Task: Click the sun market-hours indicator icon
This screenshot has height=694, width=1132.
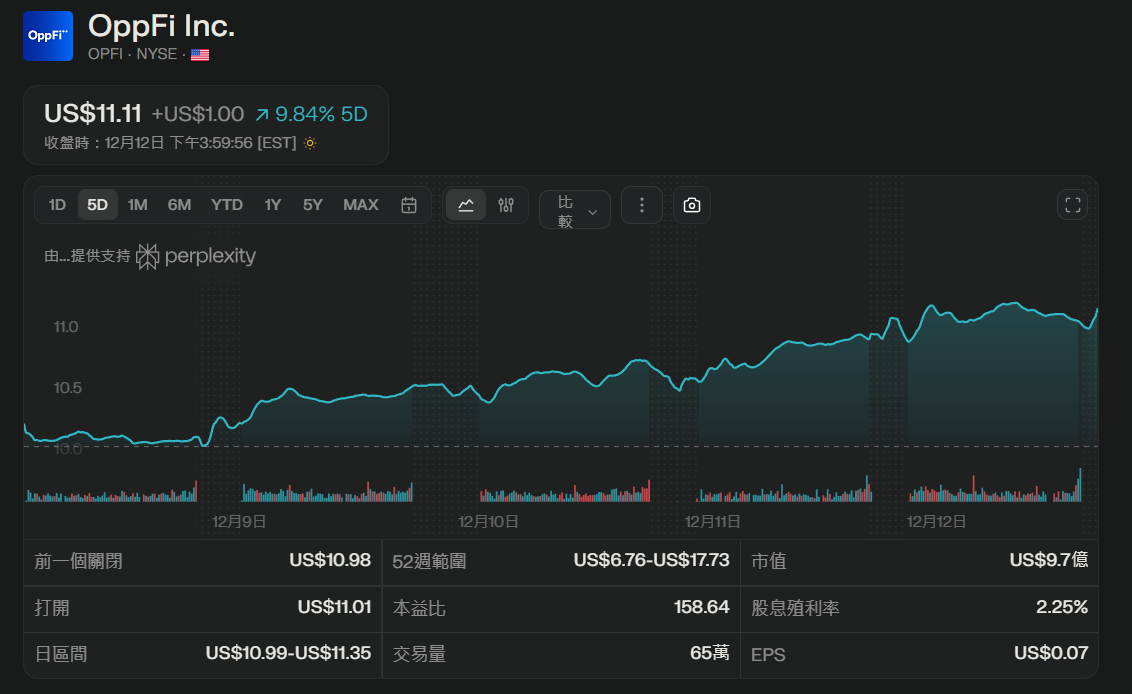Action: tap(310, 143)
